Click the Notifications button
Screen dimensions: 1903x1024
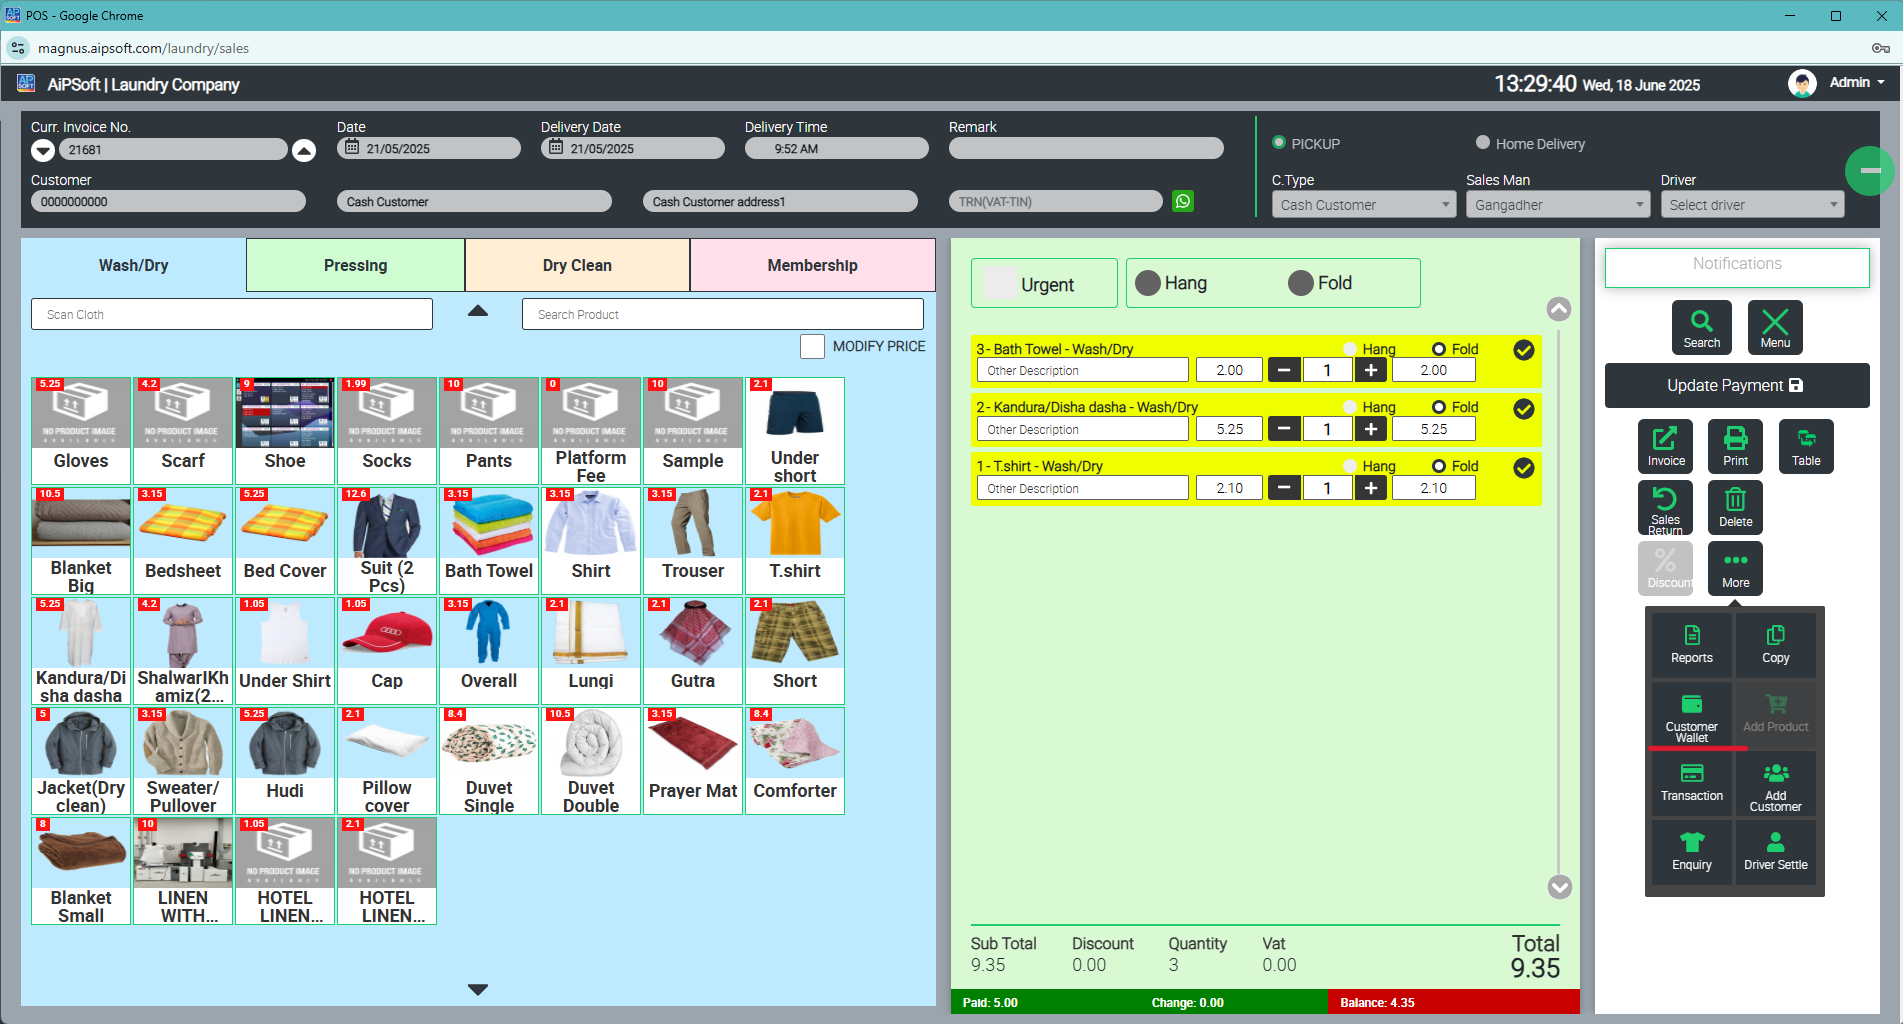click(x=1737, y=267)
